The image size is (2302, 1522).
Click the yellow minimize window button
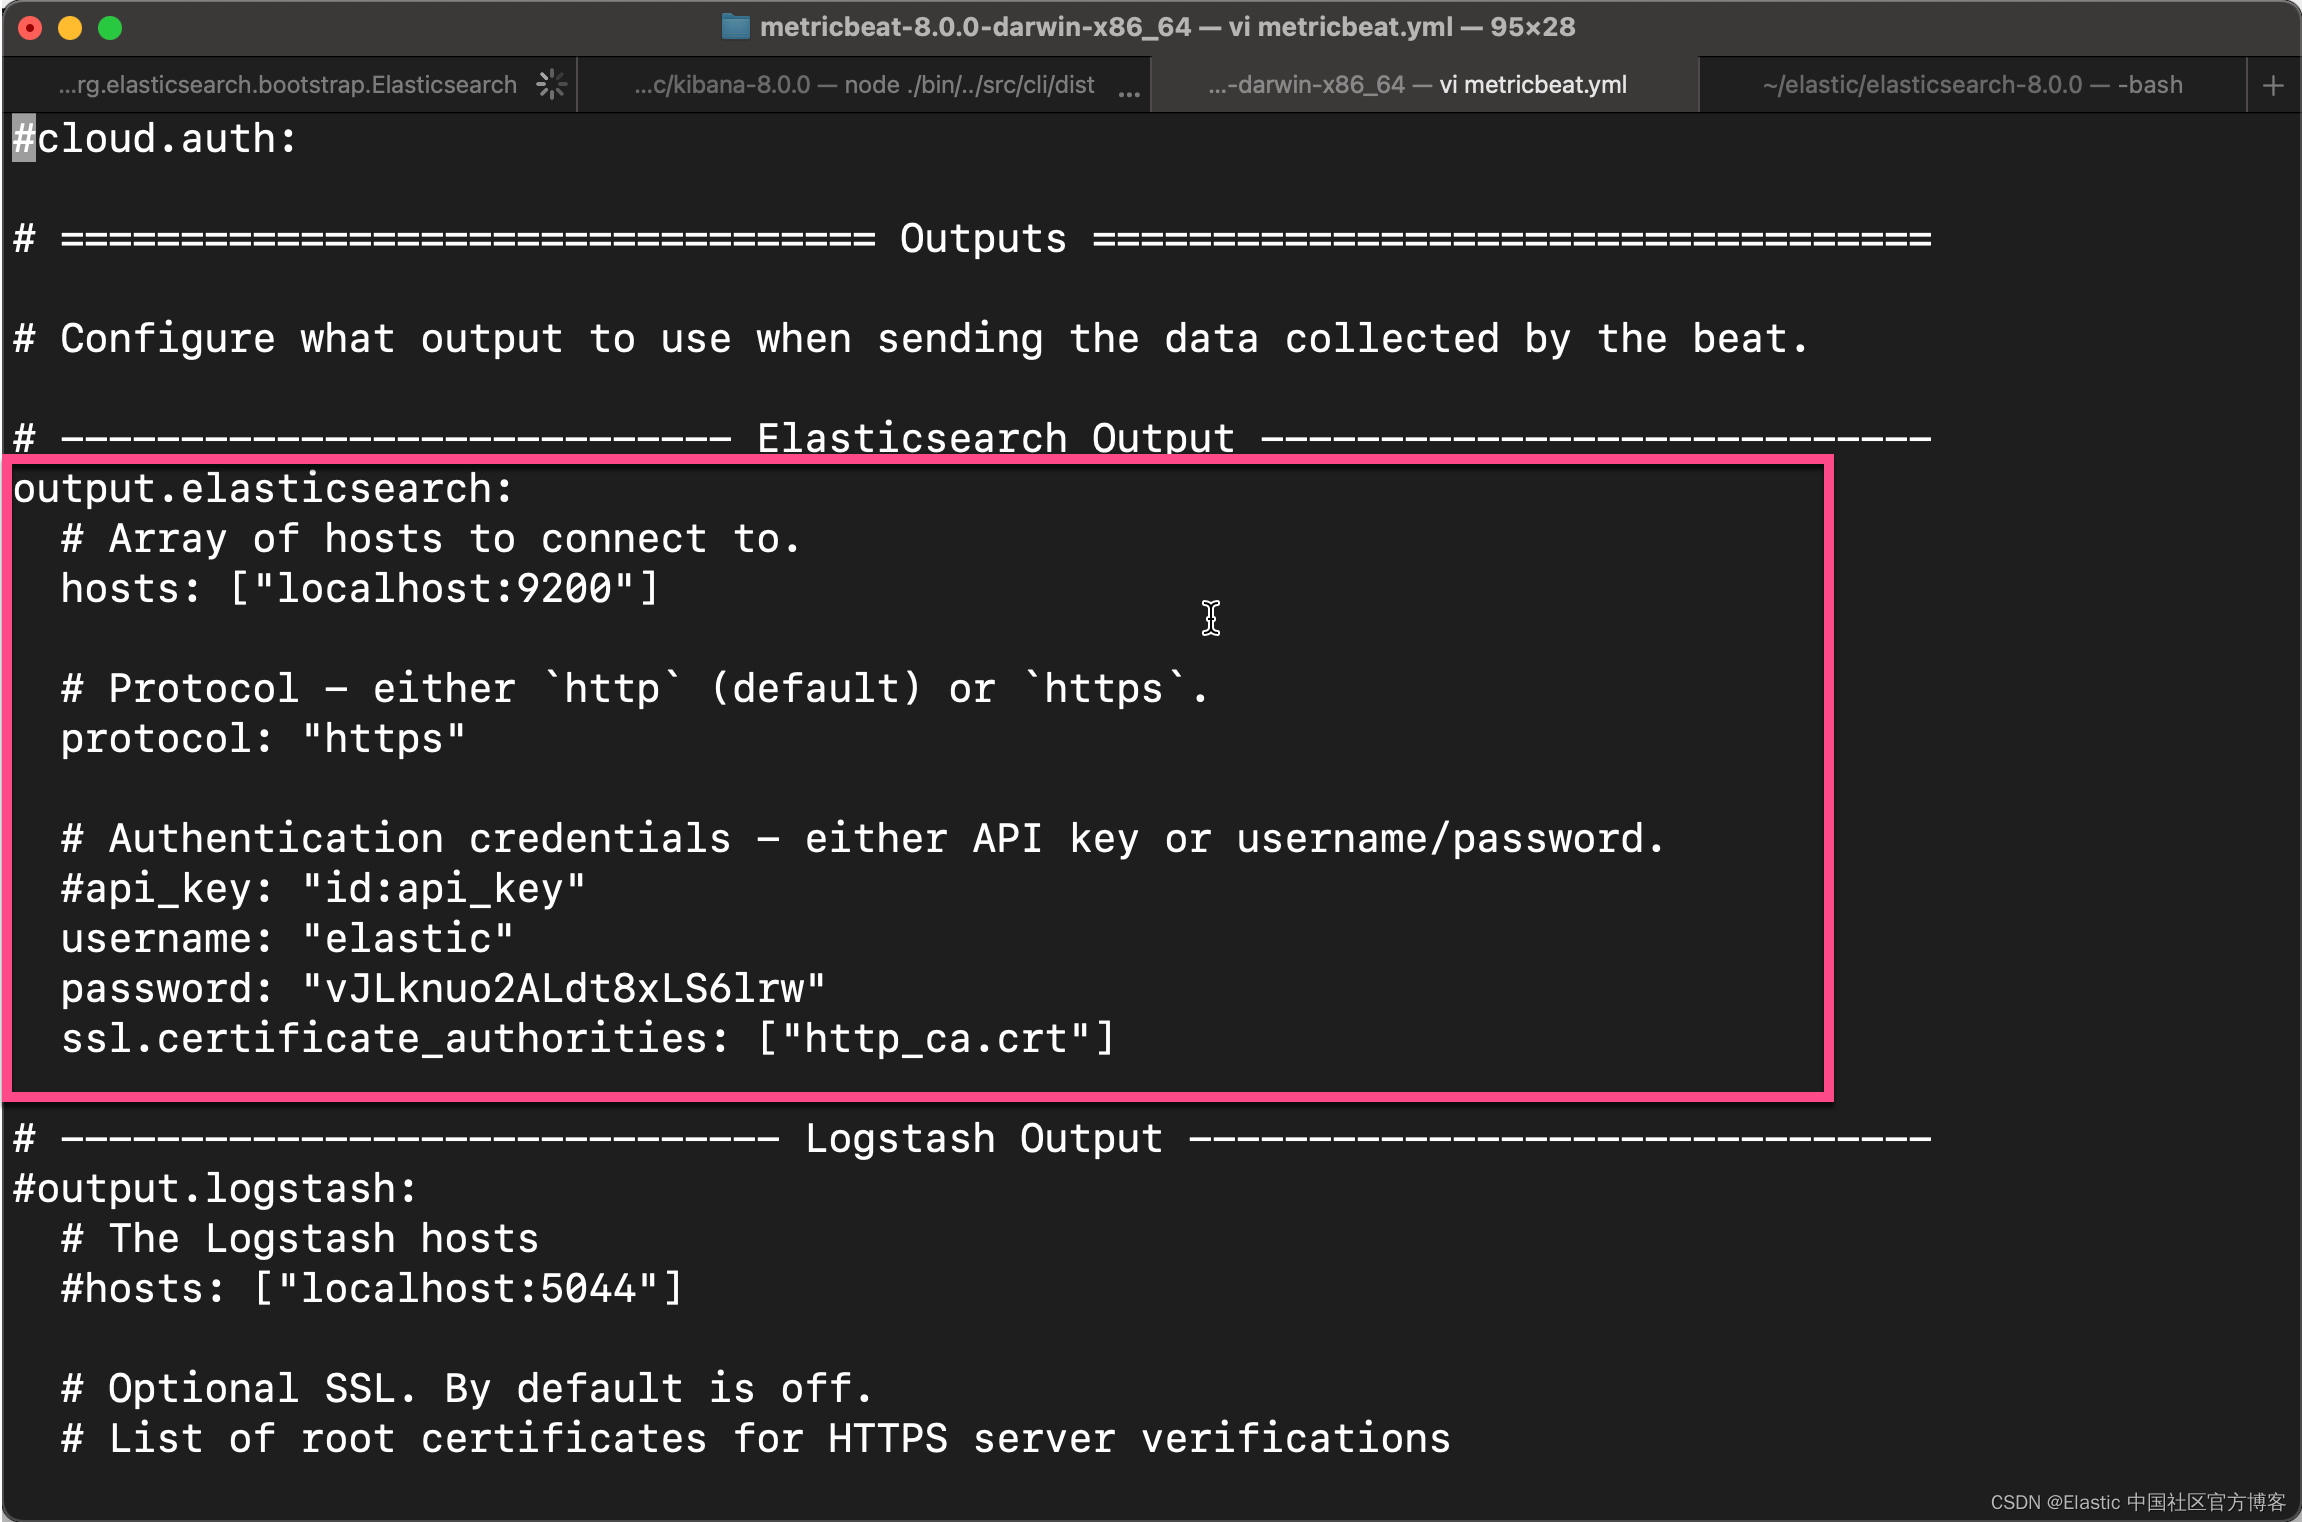click(x=70, y=28)
